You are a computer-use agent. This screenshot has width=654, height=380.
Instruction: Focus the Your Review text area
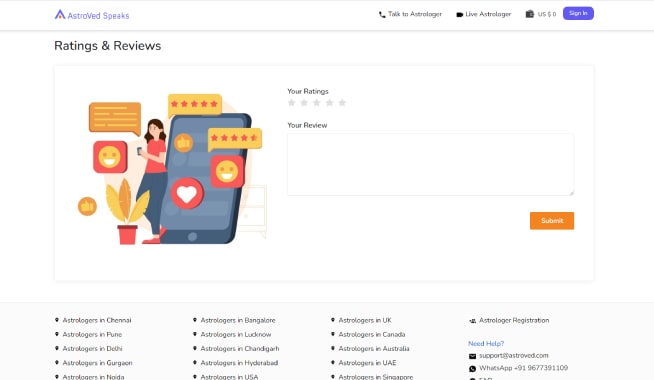(430, 164)
